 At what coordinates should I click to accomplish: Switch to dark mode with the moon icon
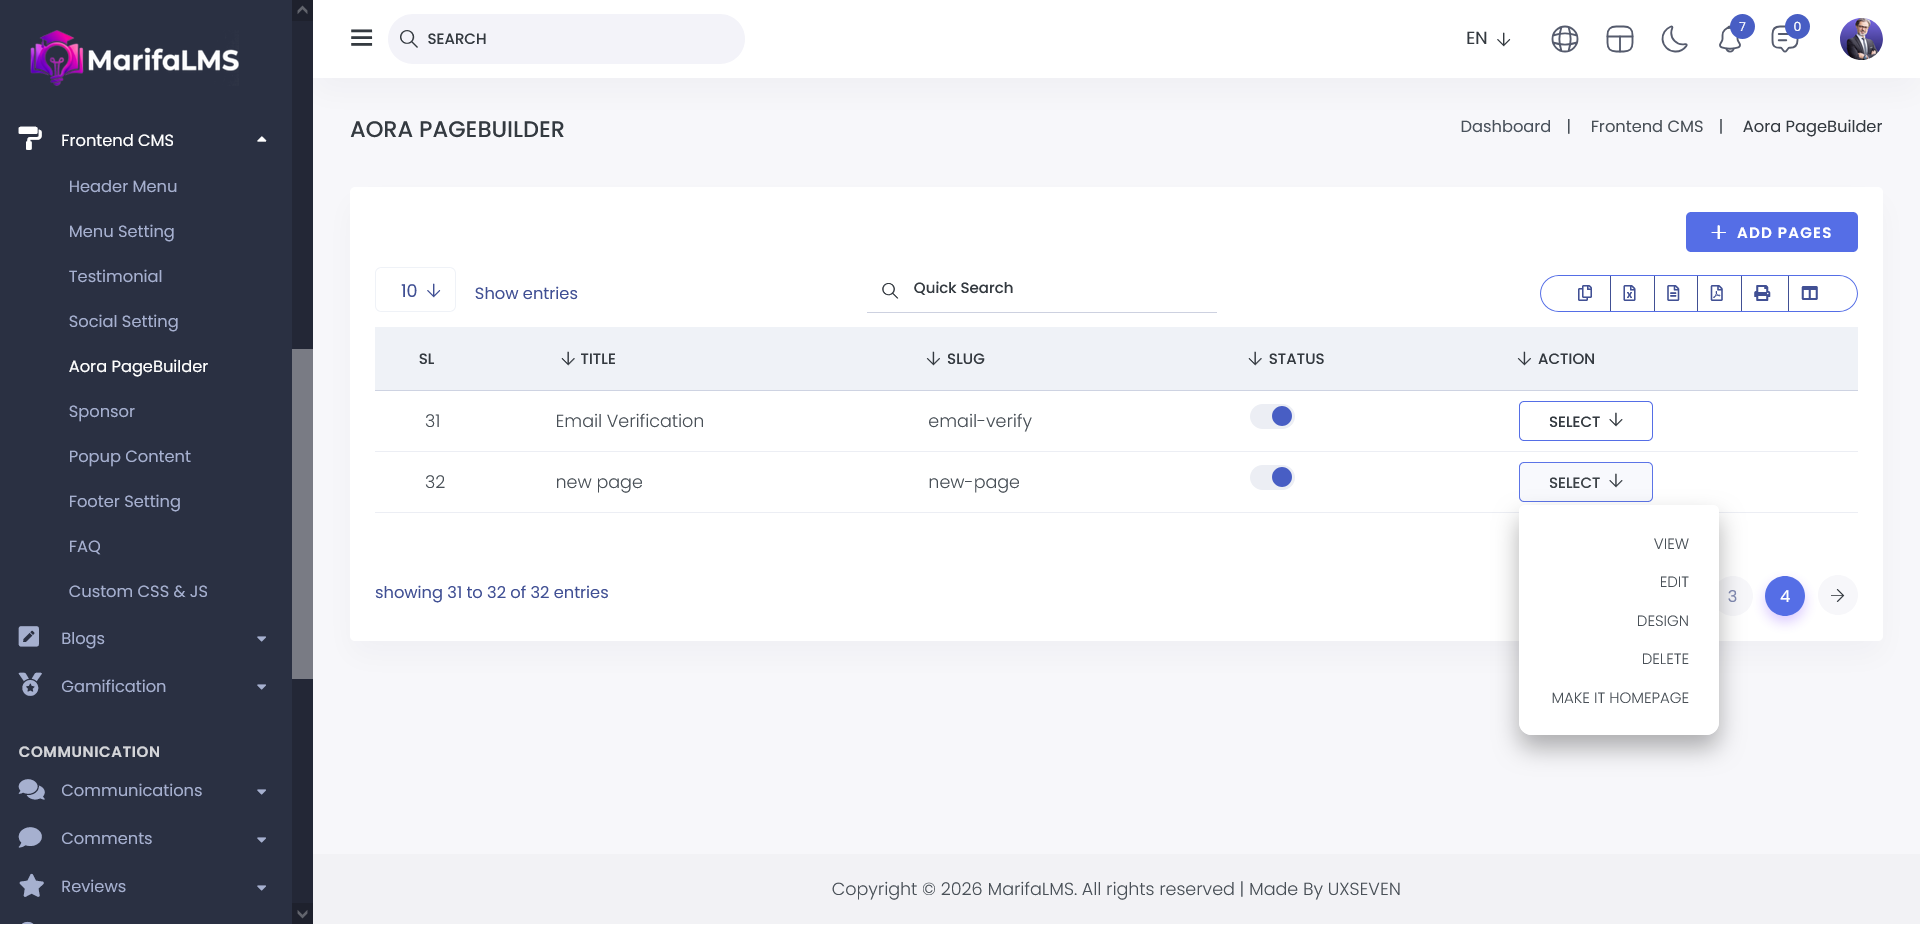pos(1674,39)
